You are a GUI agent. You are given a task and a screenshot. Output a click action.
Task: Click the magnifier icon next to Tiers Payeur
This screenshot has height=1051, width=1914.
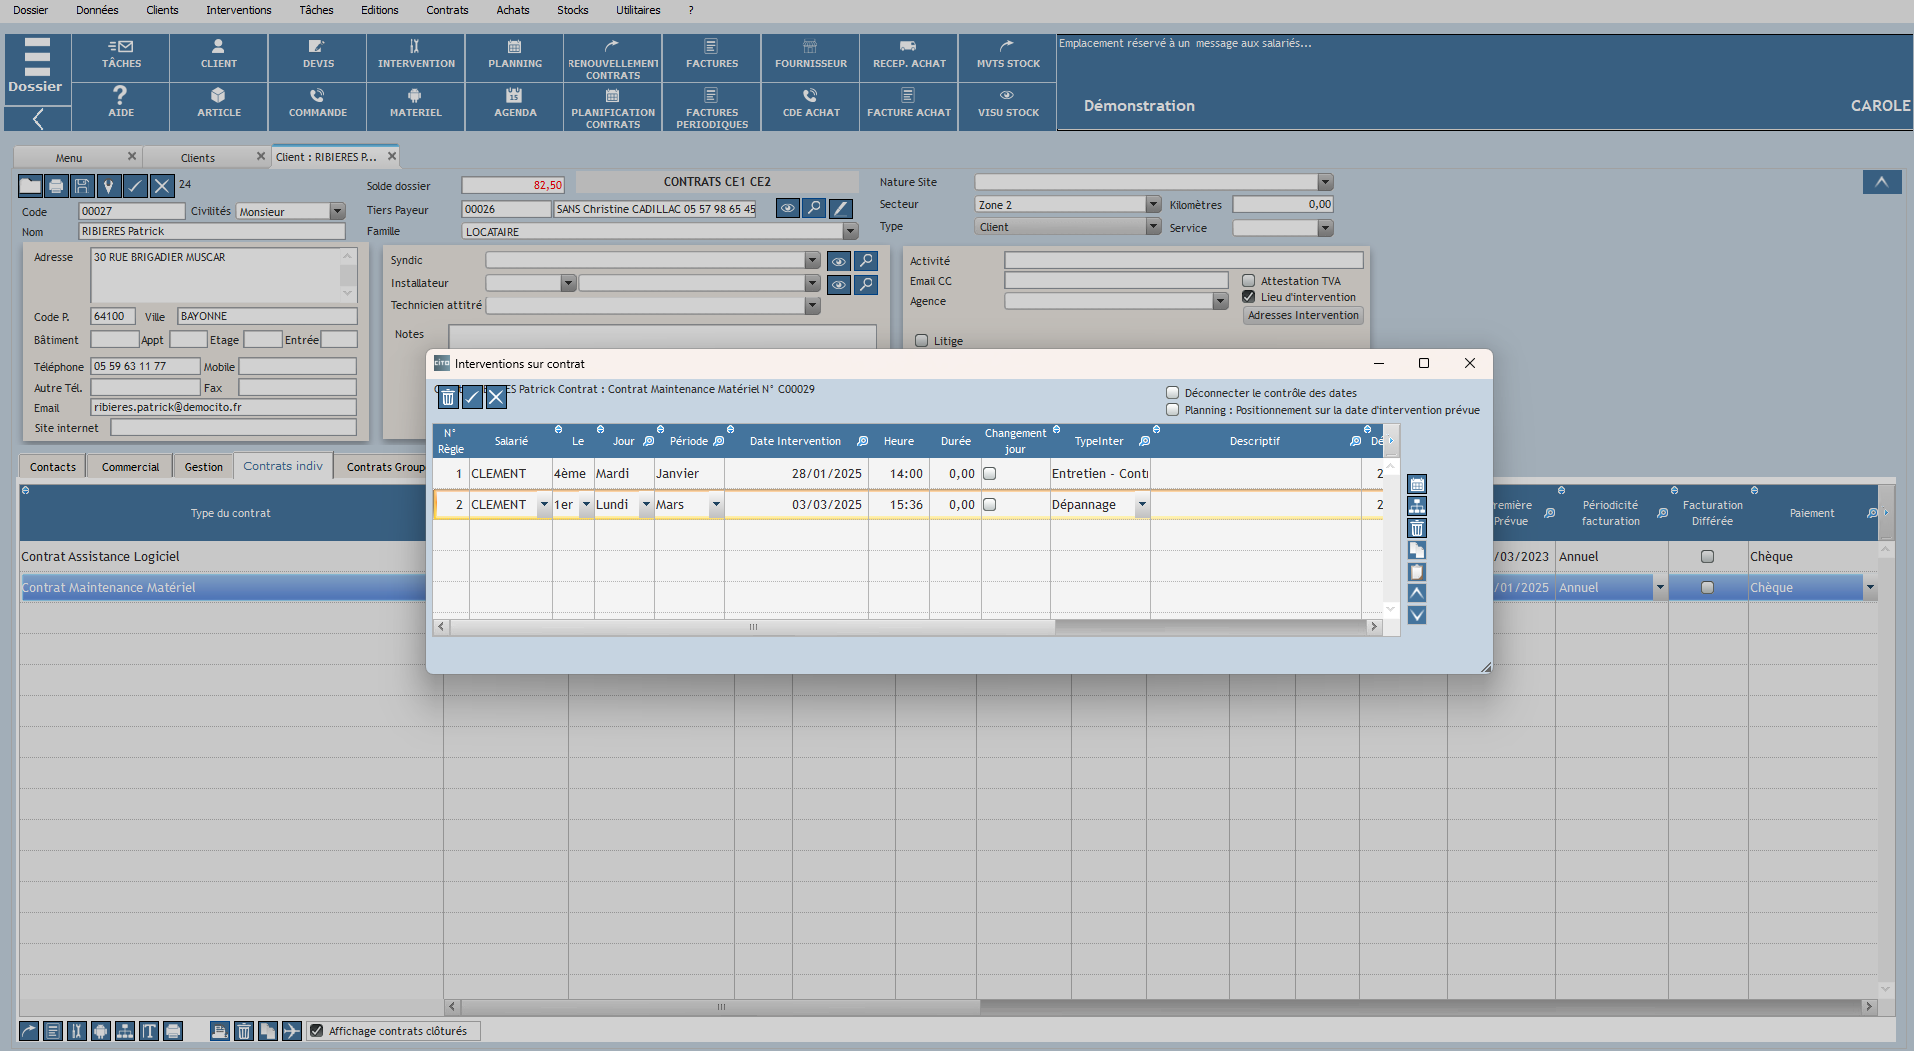click(814, 208)
